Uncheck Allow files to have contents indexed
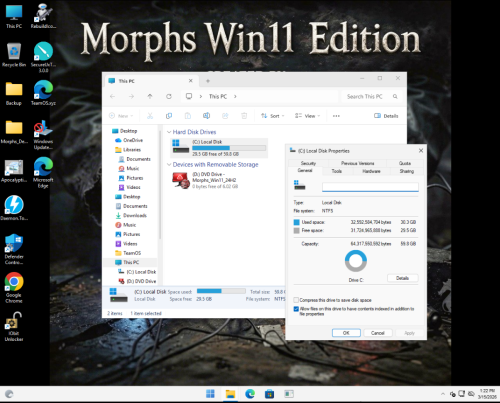500x403 pixels. [296, 309]
